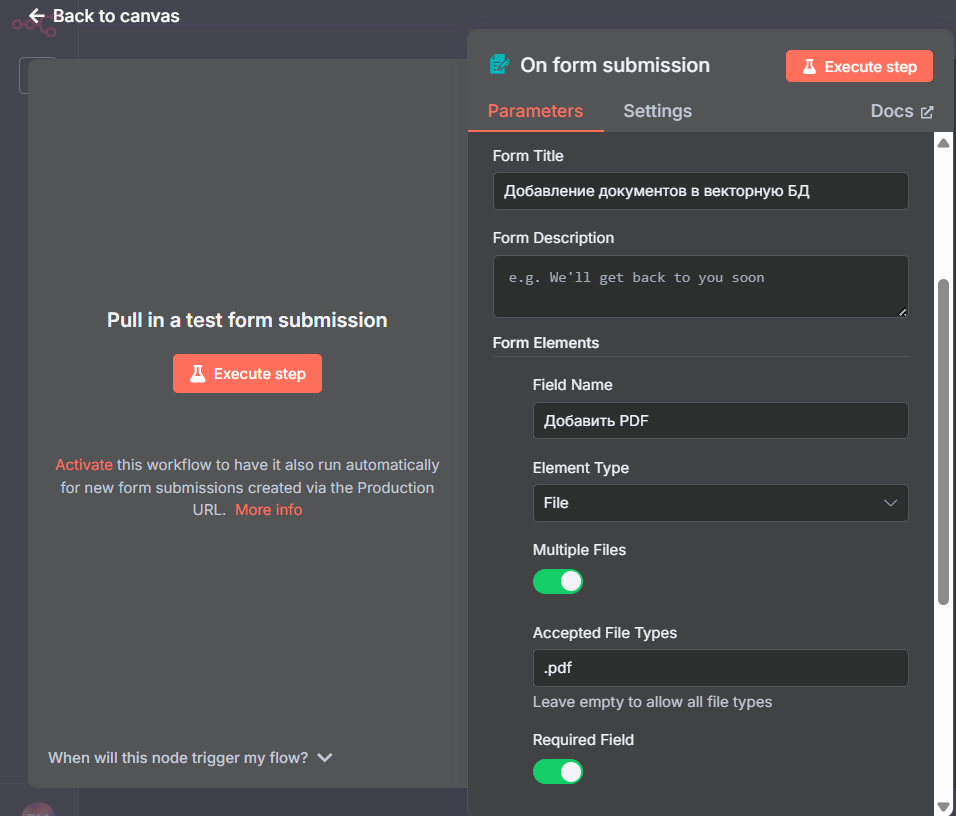This screenshot has width=956, height=816.
Task: Click the Docs external link icon
Action: click(x=927, y=112)
